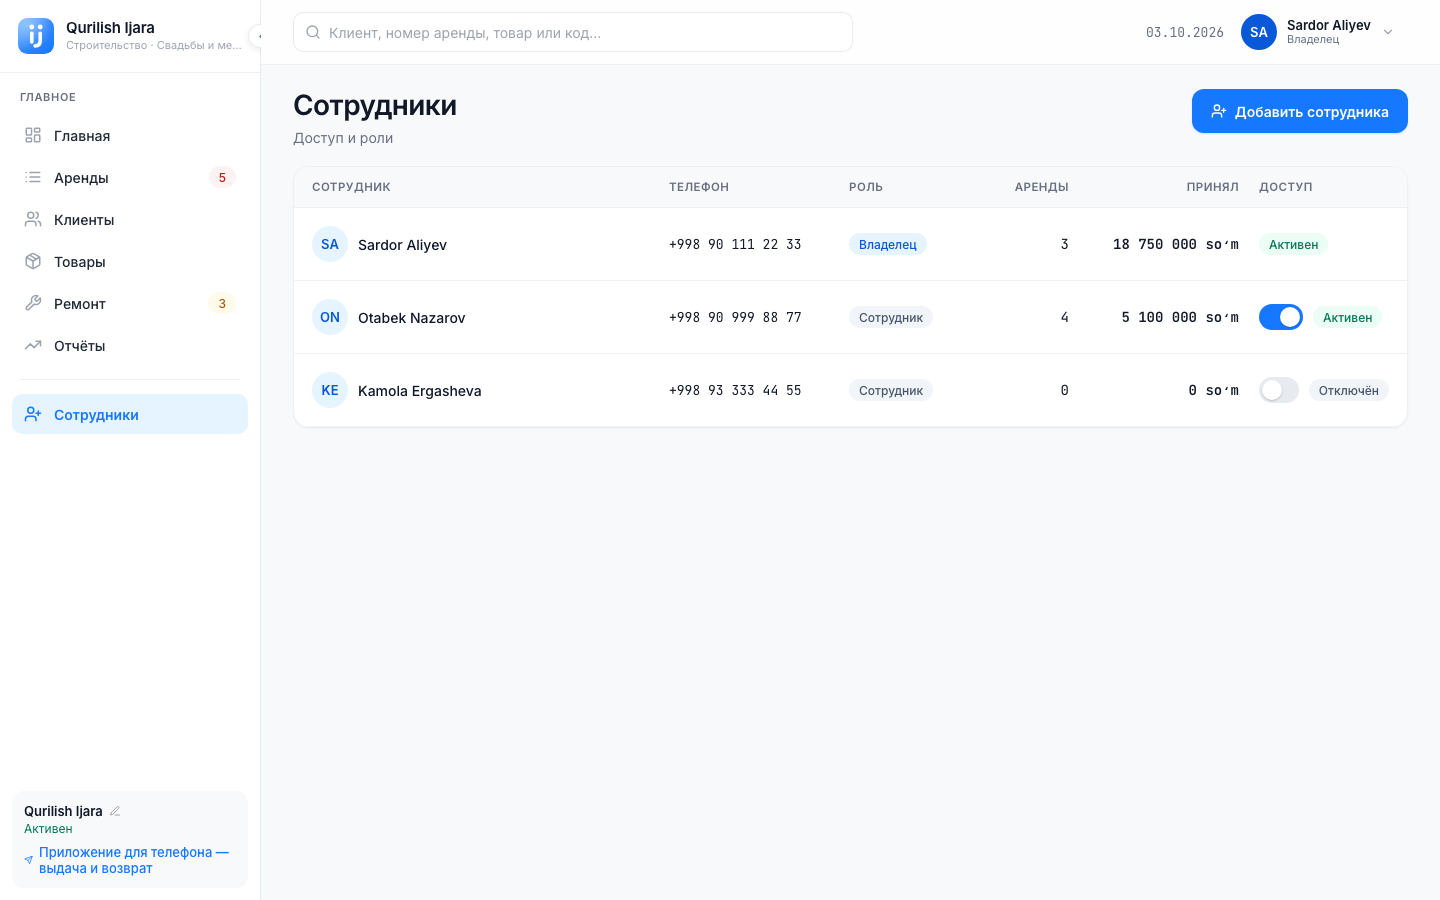Viewport: 1440px width, 900px height.
Task: Select Сотрудники in the sidebar
Action: (130, 414)
